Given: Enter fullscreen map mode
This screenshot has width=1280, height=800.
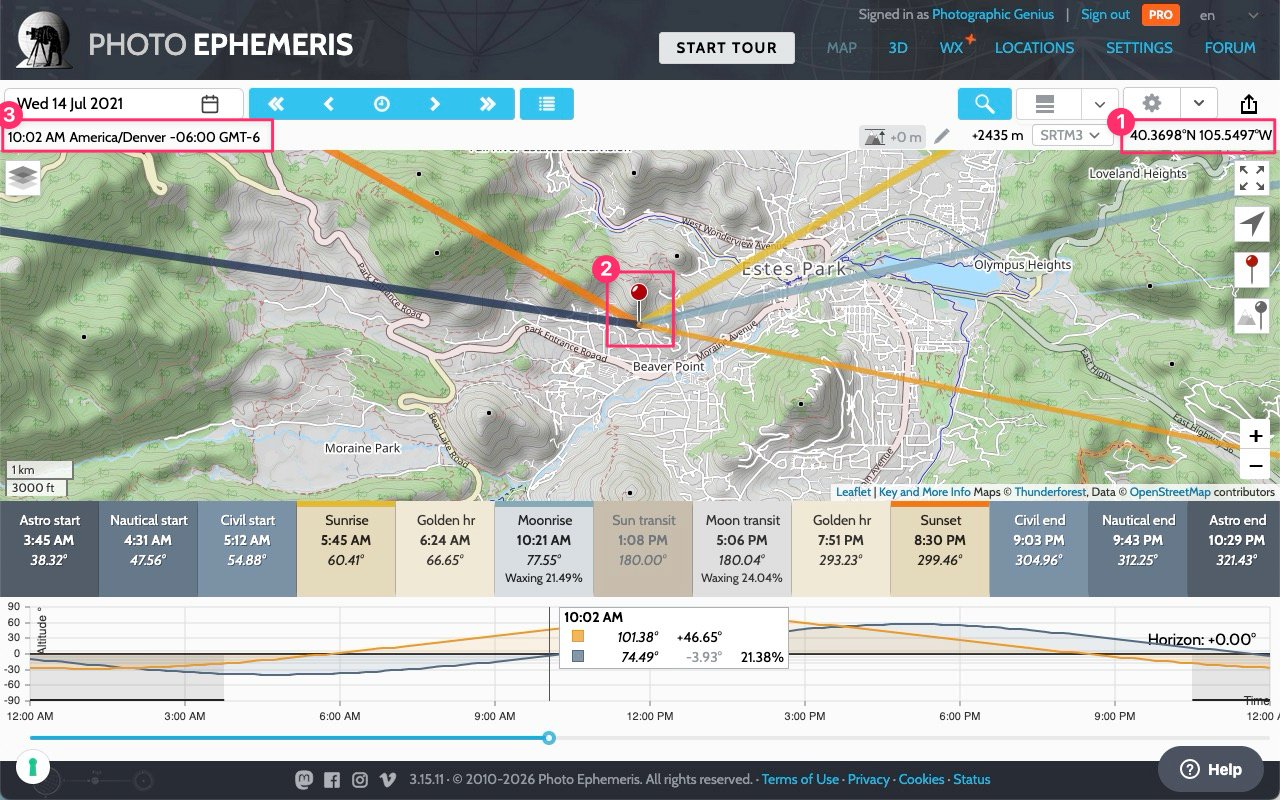Looking at the screenshot, I should (1252, 179).
